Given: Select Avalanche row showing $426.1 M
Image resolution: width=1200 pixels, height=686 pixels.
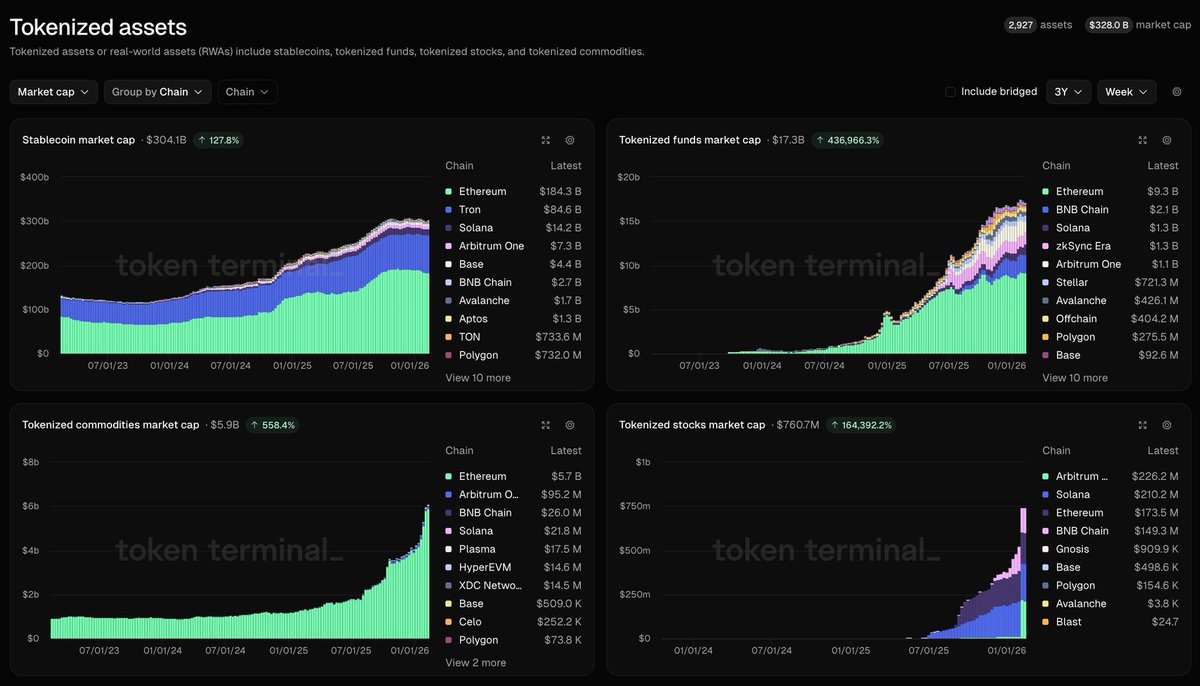Looking at the screenshot, I should pos(1110,300).
